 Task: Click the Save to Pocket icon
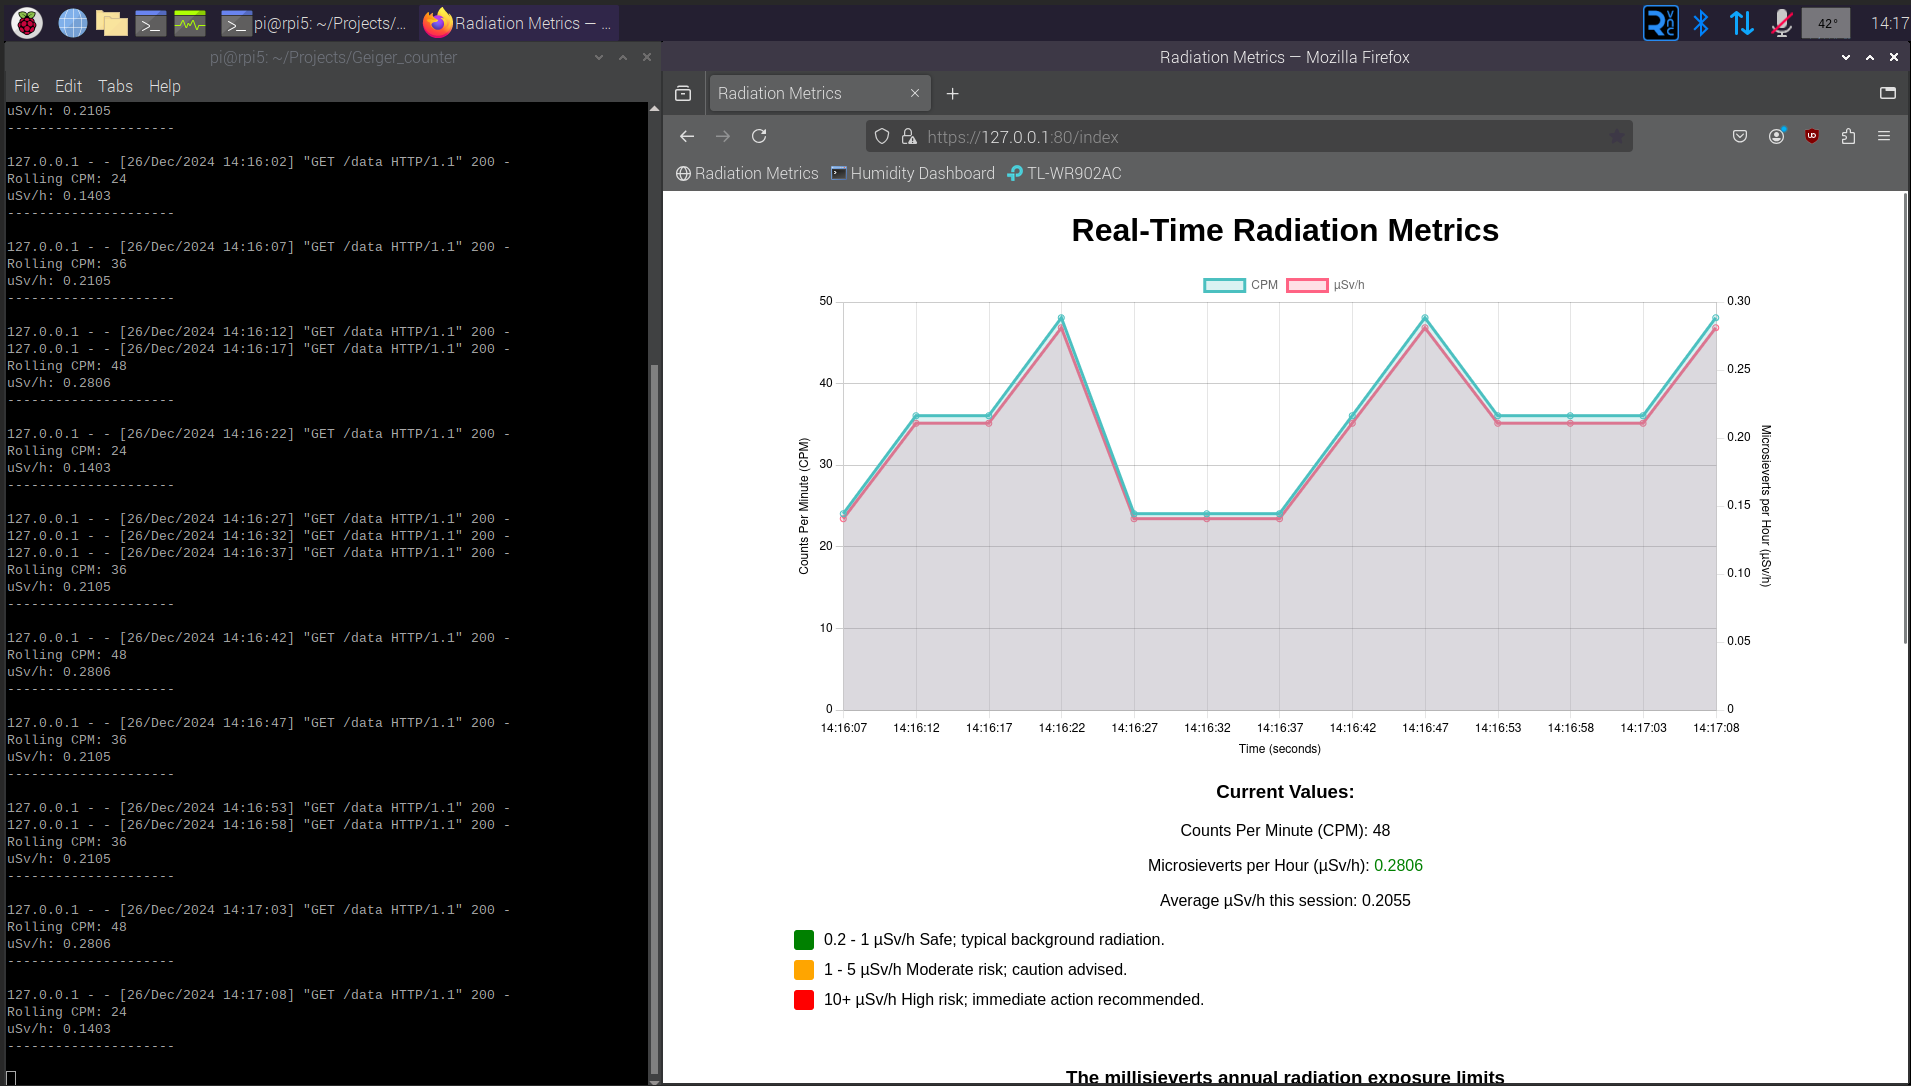[x=1740, y=136]
